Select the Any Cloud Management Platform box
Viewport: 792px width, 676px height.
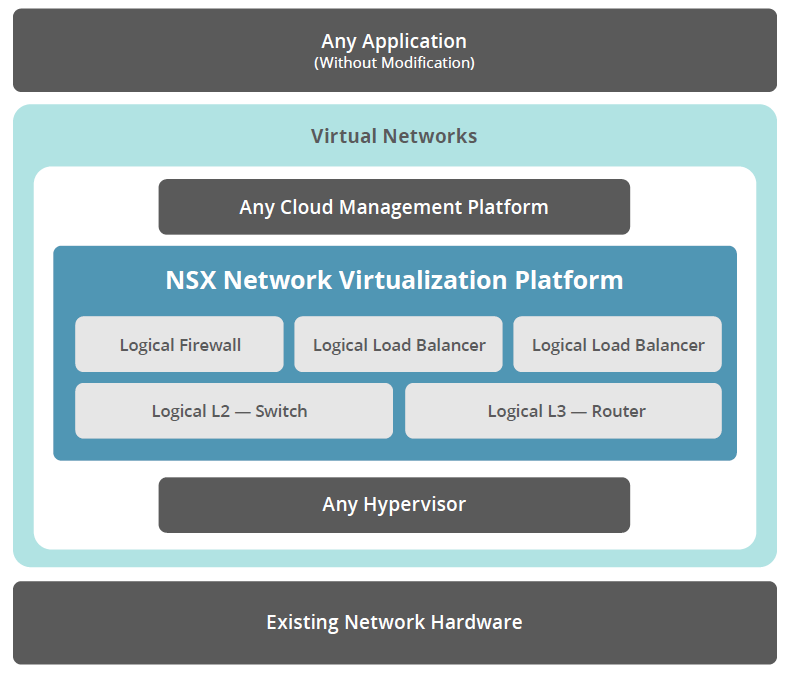[x=394, y=207]
